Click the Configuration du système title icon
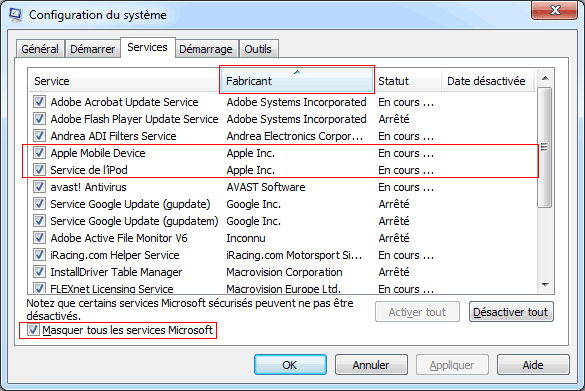This screenshot has width=585, height=391. tap(16, 14)
